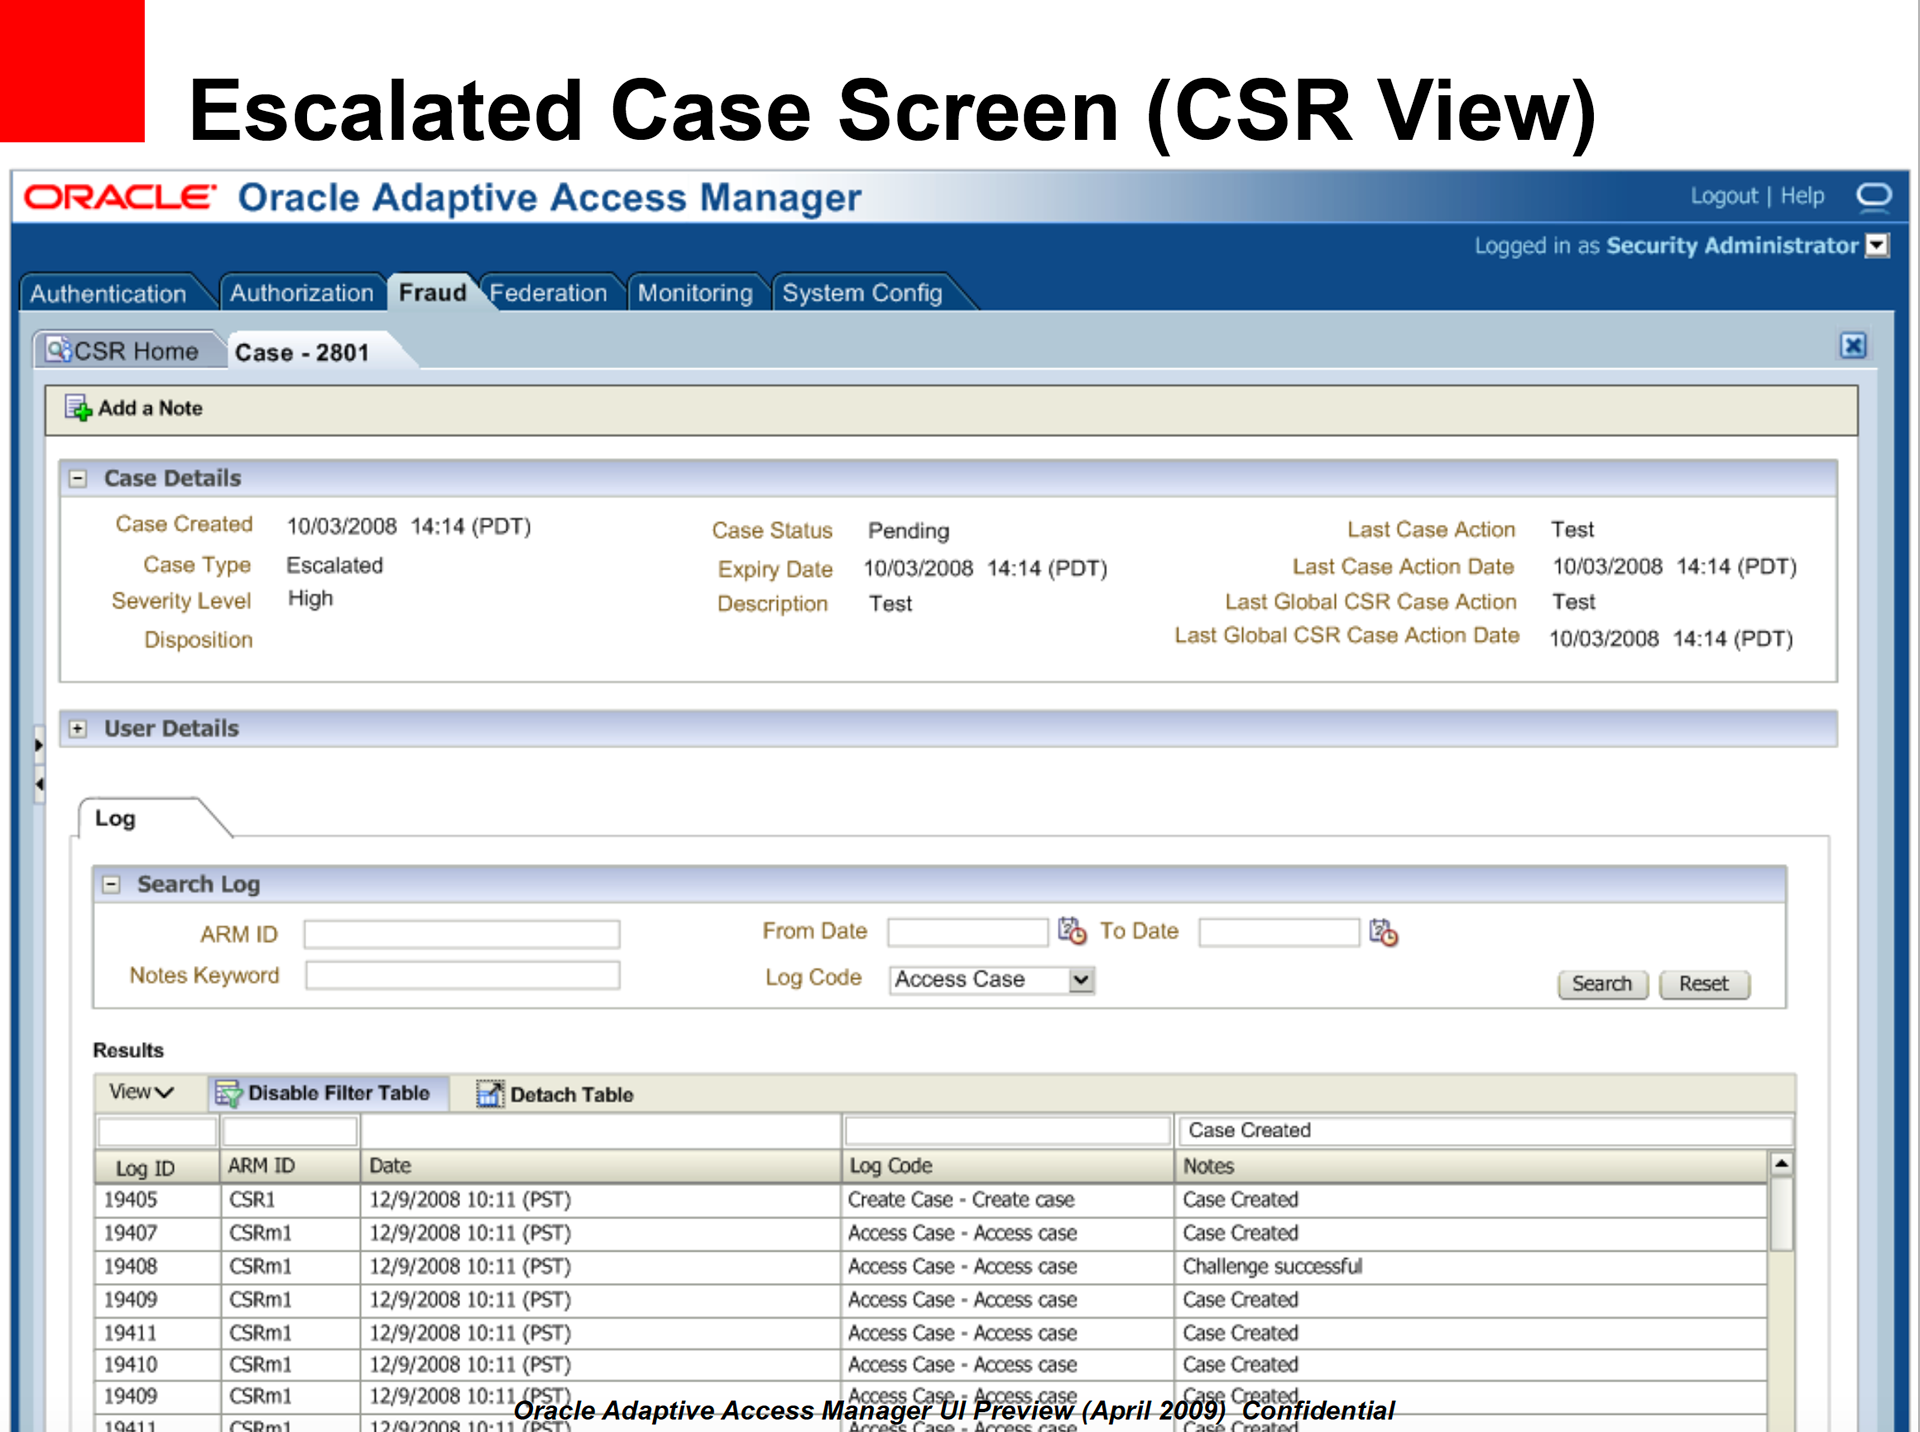Screen dimensions: 1920x1432
Task: Click the results table scrollbar up arrow
Action: (x=1781, y=1163)
